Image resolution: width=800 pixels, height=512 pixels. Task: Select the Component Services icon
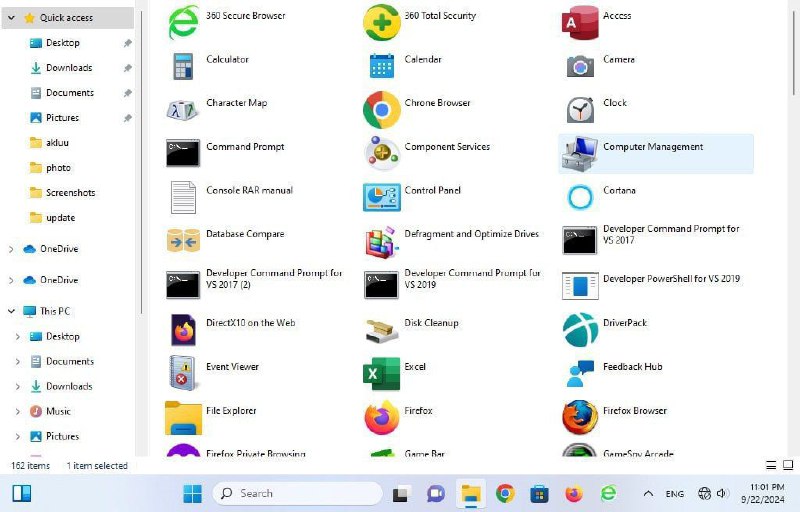coord(381,153)
